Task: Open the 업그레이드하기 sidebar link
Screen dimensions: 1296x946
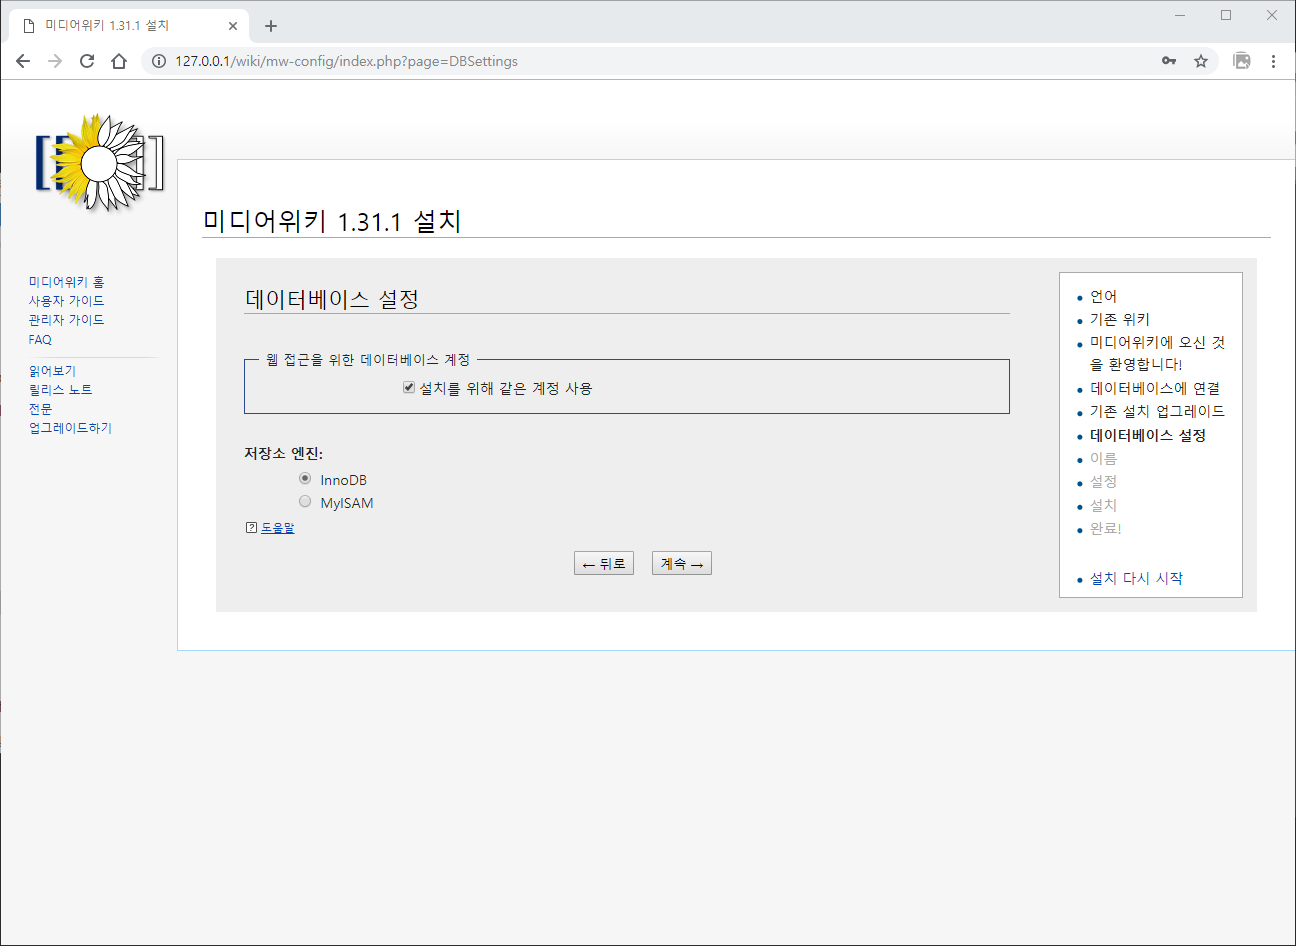Action: pos(70,428)
